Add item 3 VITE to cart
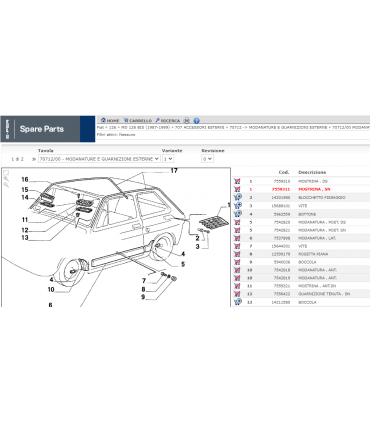Screen dimensions: 370x423 pyautogui.click(x=237, y=206)
